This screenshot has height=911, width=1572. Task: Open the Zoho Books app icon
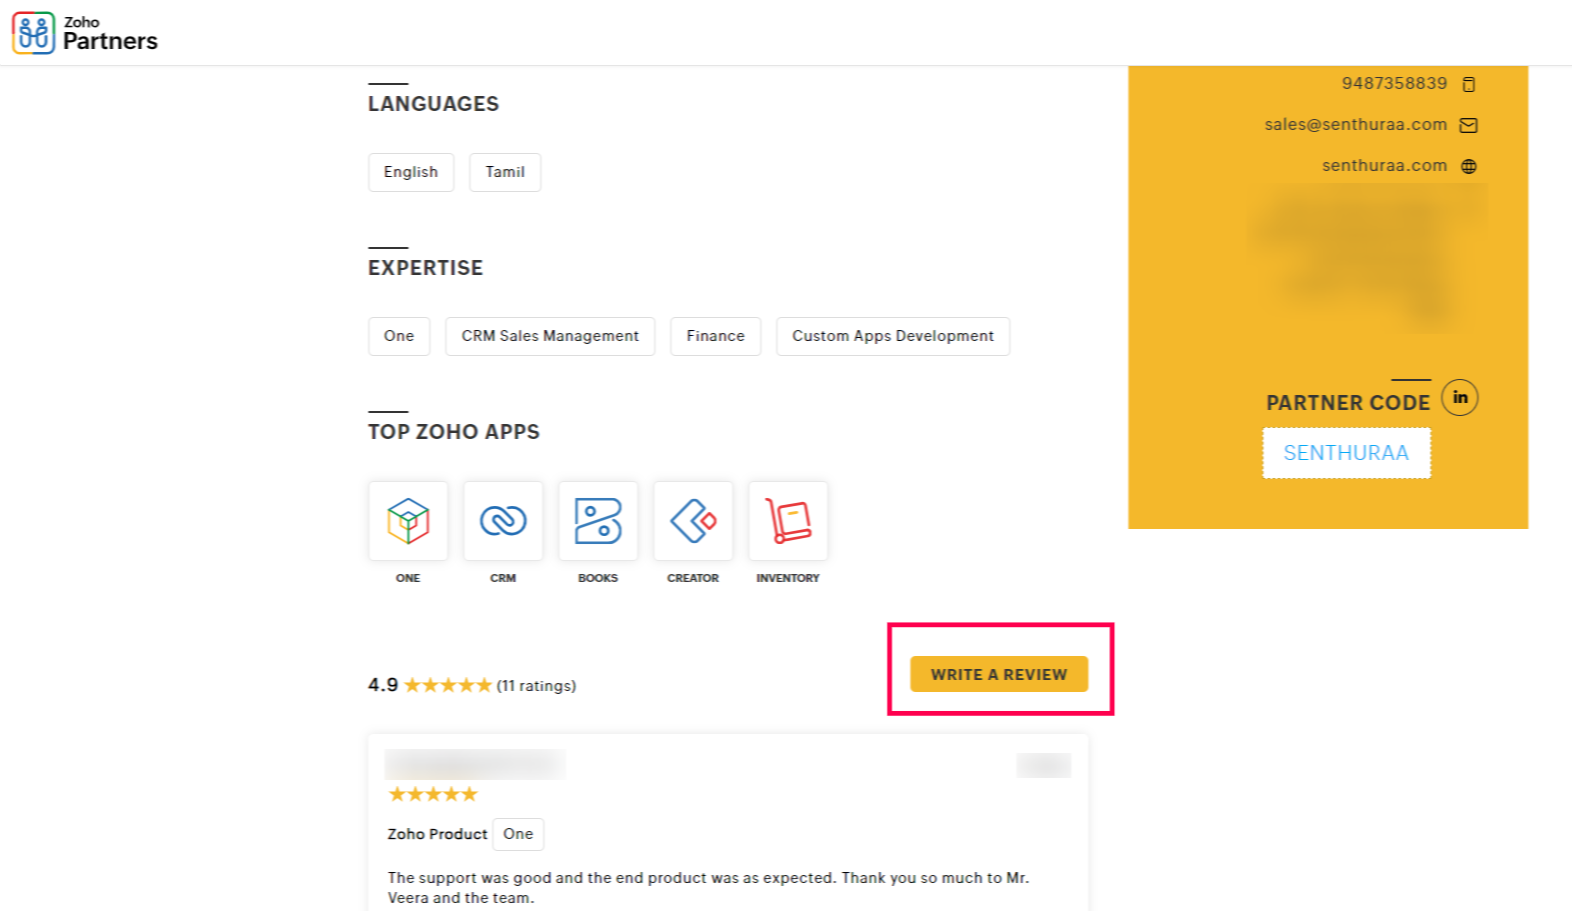(598, 521)
